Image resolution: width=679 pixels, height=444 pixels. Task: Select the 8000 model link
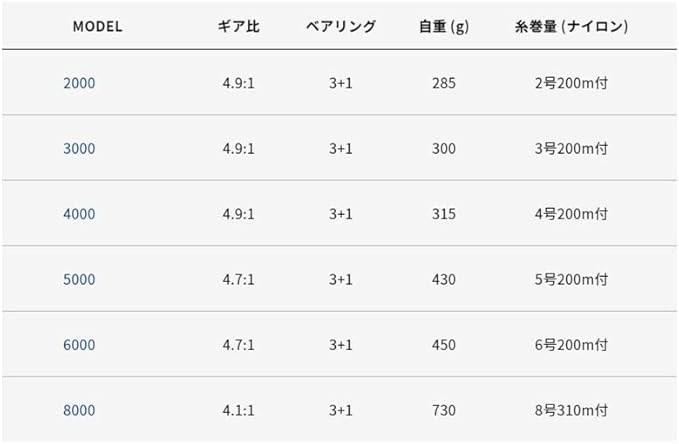79,410
